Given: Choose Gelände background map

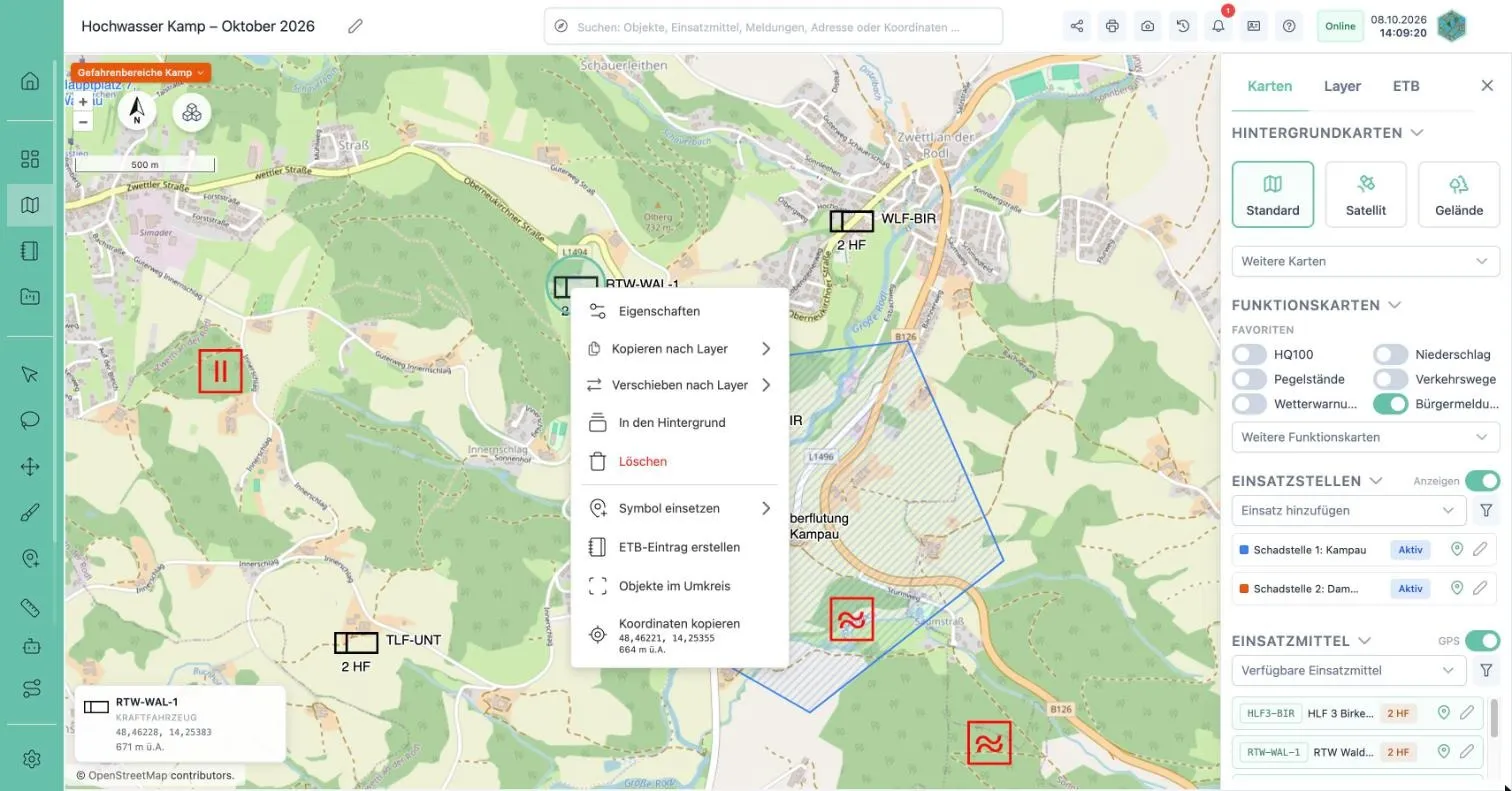Looking at the screenshot, I should (x=1458, y=194).
